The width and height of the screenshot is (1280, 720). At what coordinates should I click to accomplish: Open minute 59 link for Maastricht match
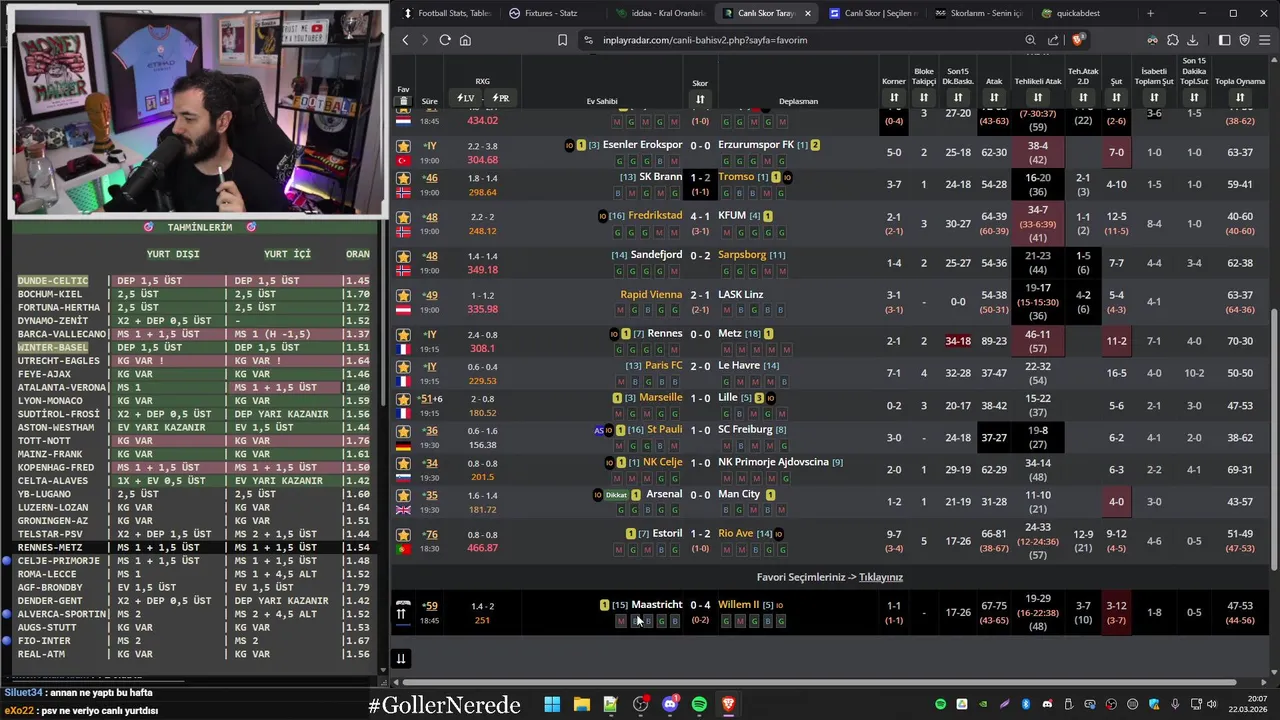pyautogui.click(x=430, y=606)
